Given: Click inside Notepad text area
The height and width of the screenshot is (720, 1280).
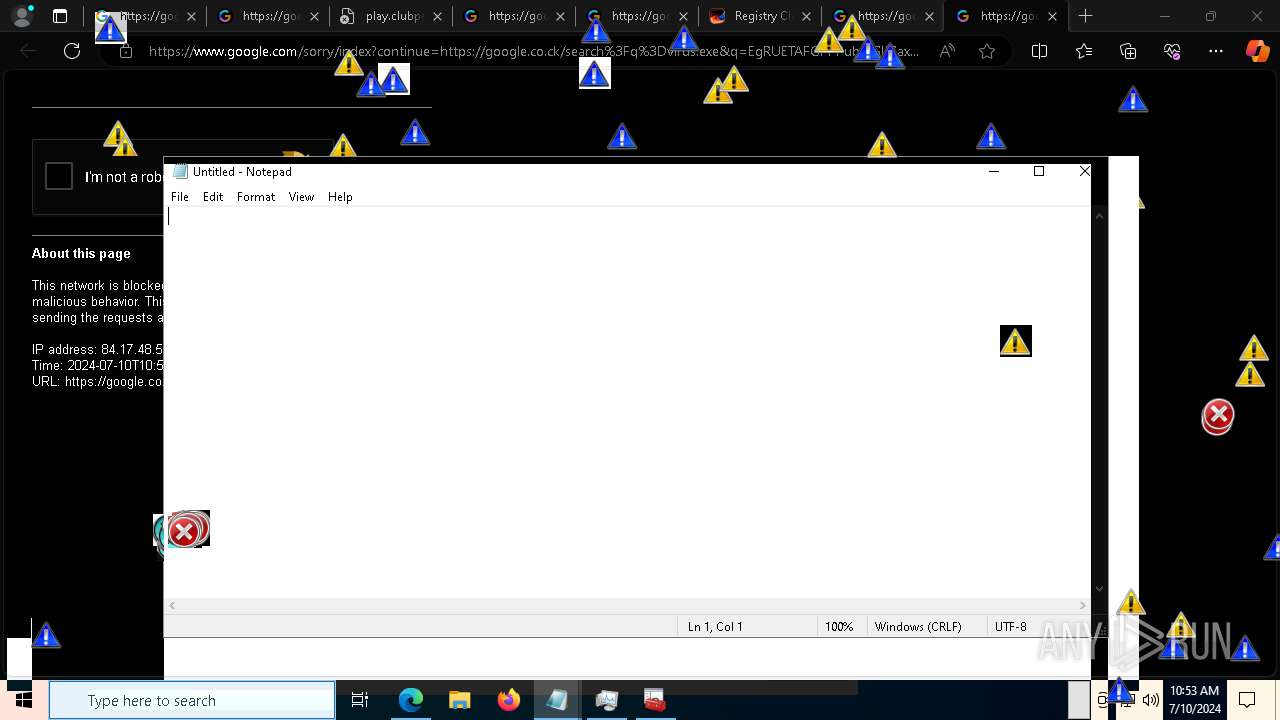Looking at the screenshot, I should point(628,402).
